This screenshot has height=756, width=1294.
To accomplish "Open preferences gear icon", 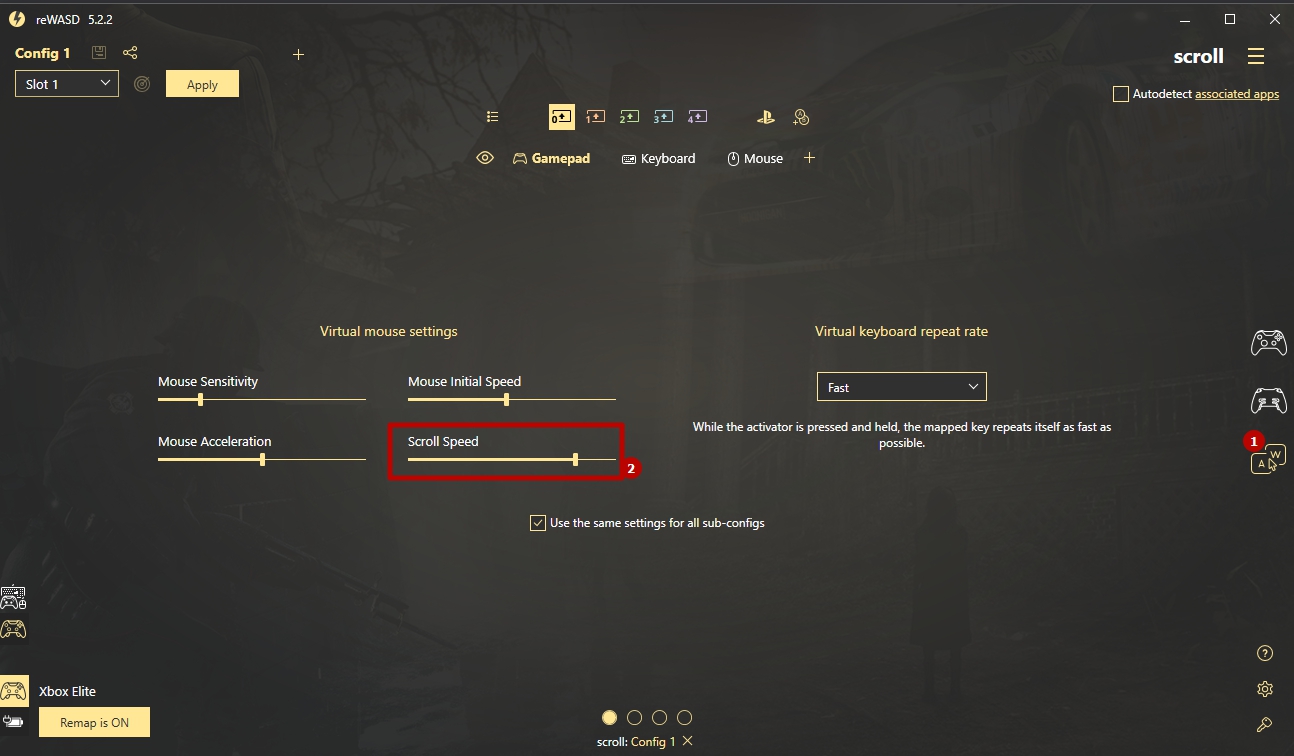I will [x=1265, y=689].
